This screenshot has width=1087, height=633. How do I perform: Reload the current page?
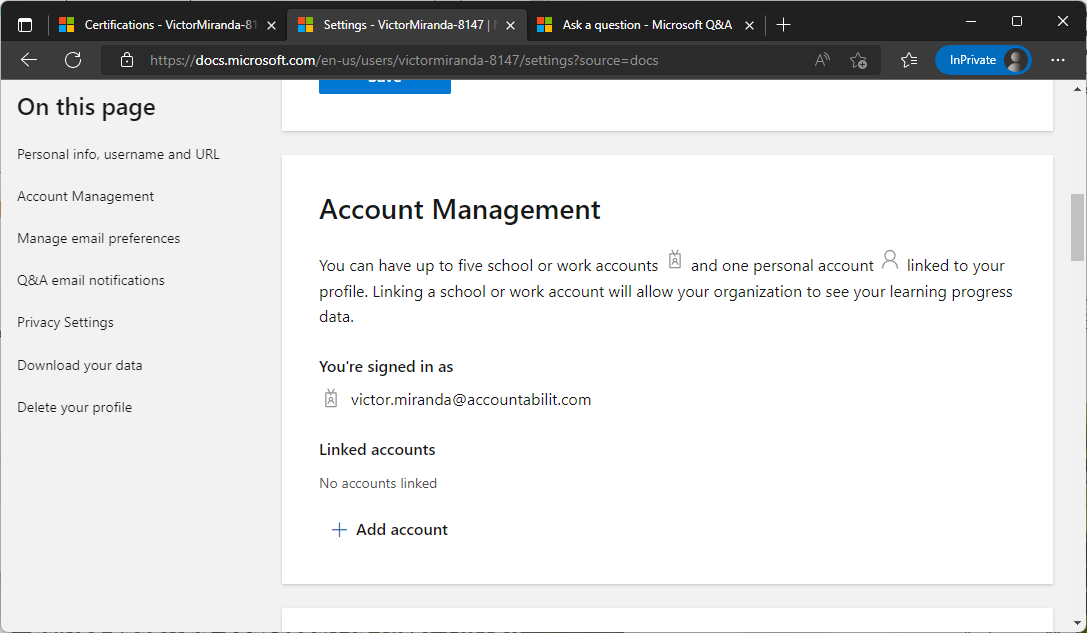click(x=72, y=60)
